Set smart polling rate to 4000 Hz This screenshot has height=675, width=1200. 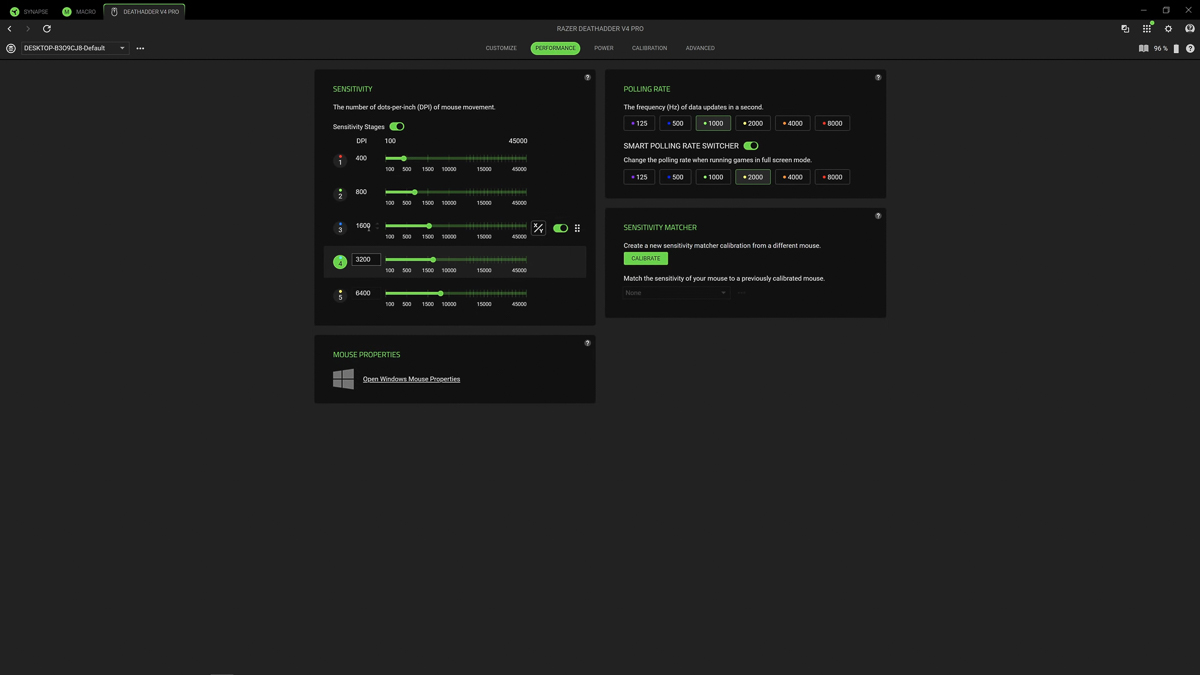click(792, 177)
